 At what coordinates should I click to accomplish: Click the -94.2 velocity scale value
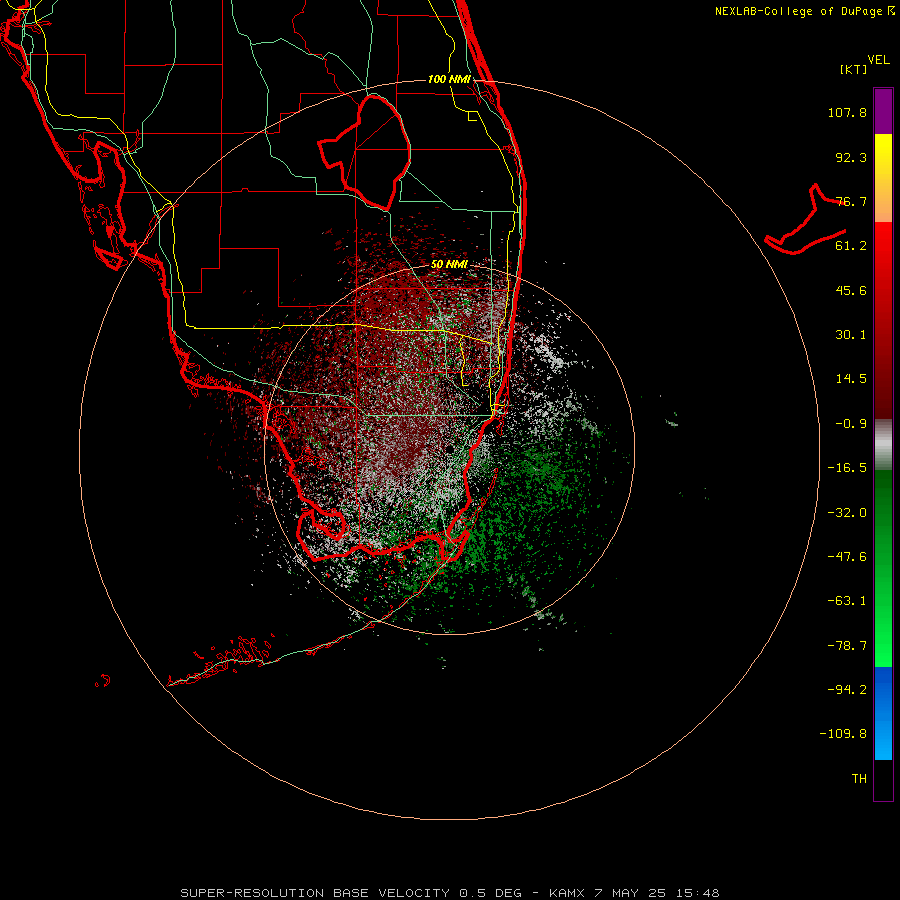[x=847, y=690]
